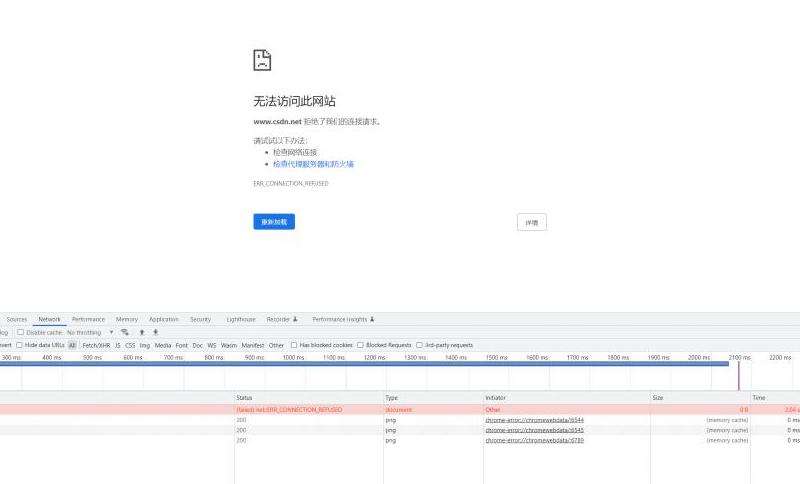Enable Has blocked cookies filter

coord(293,345)
